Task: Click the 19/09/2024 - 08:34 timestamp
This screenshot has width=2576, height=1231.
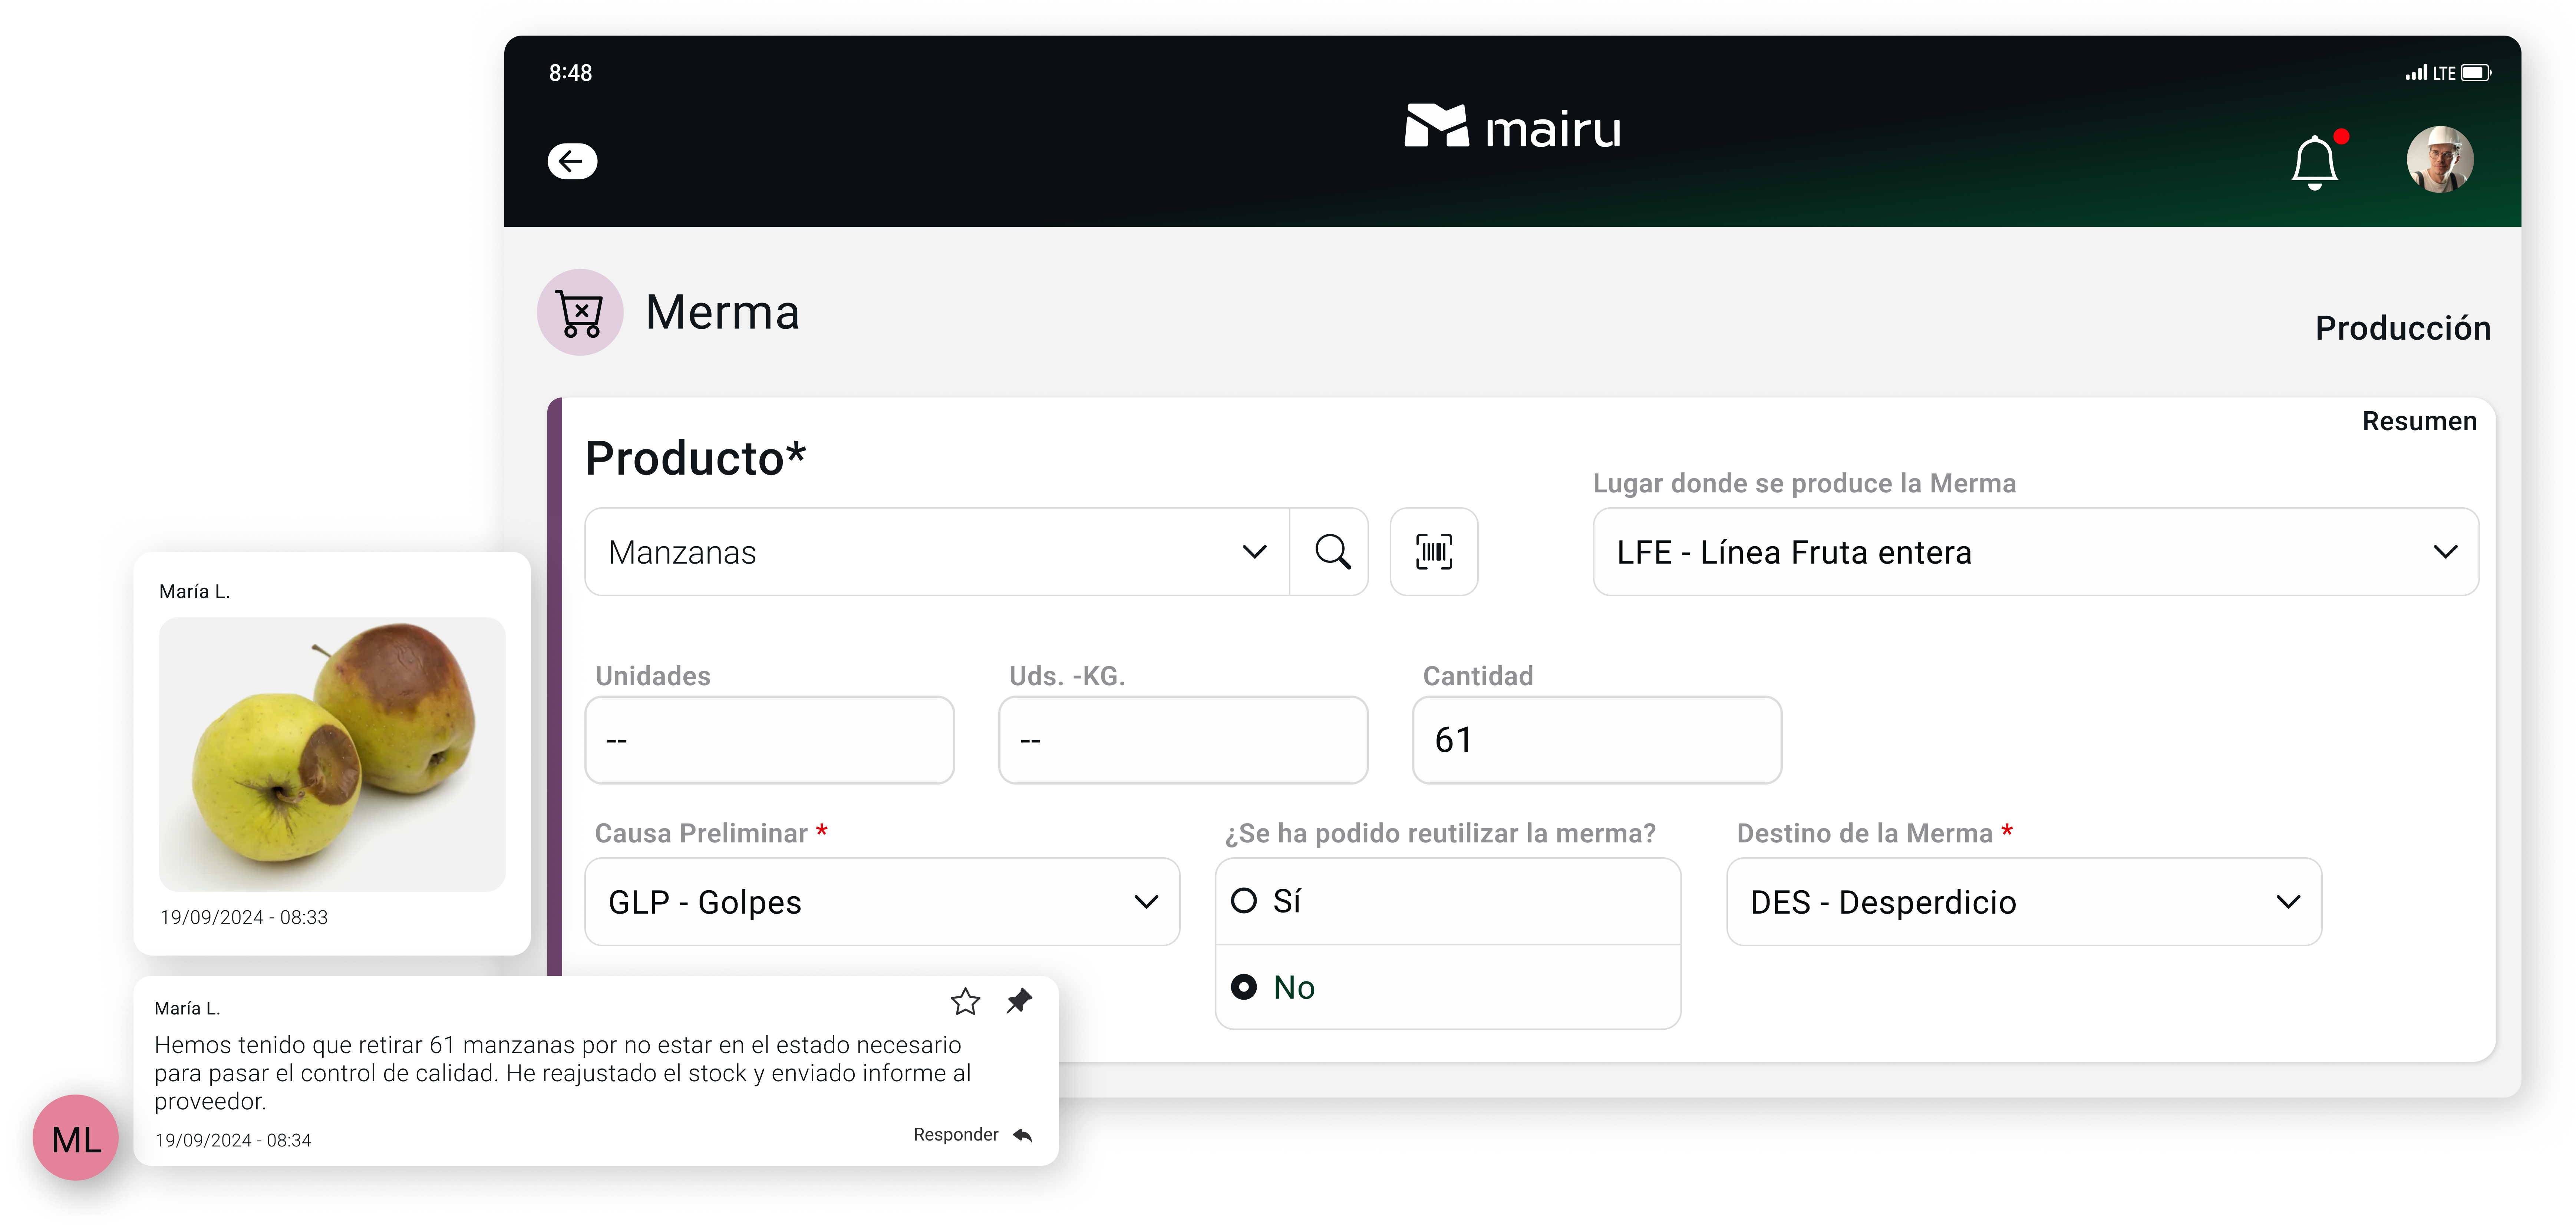Action: click(x=233, y=1140)
